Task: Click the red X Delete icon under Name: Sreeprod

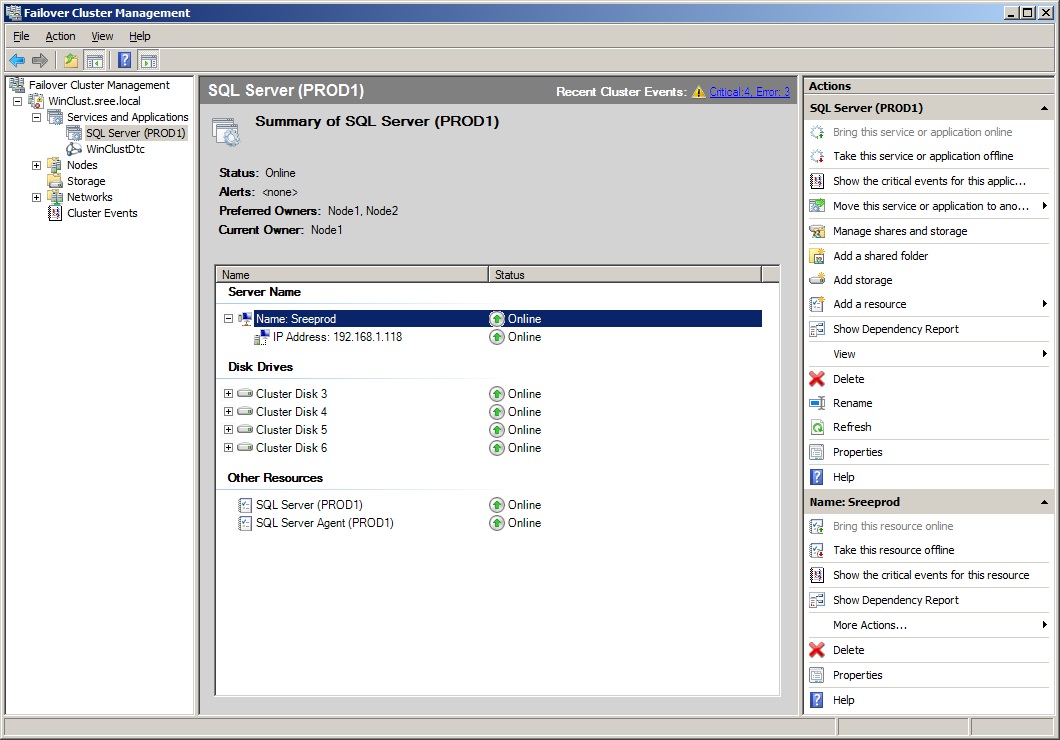Action: click(817, 650)
